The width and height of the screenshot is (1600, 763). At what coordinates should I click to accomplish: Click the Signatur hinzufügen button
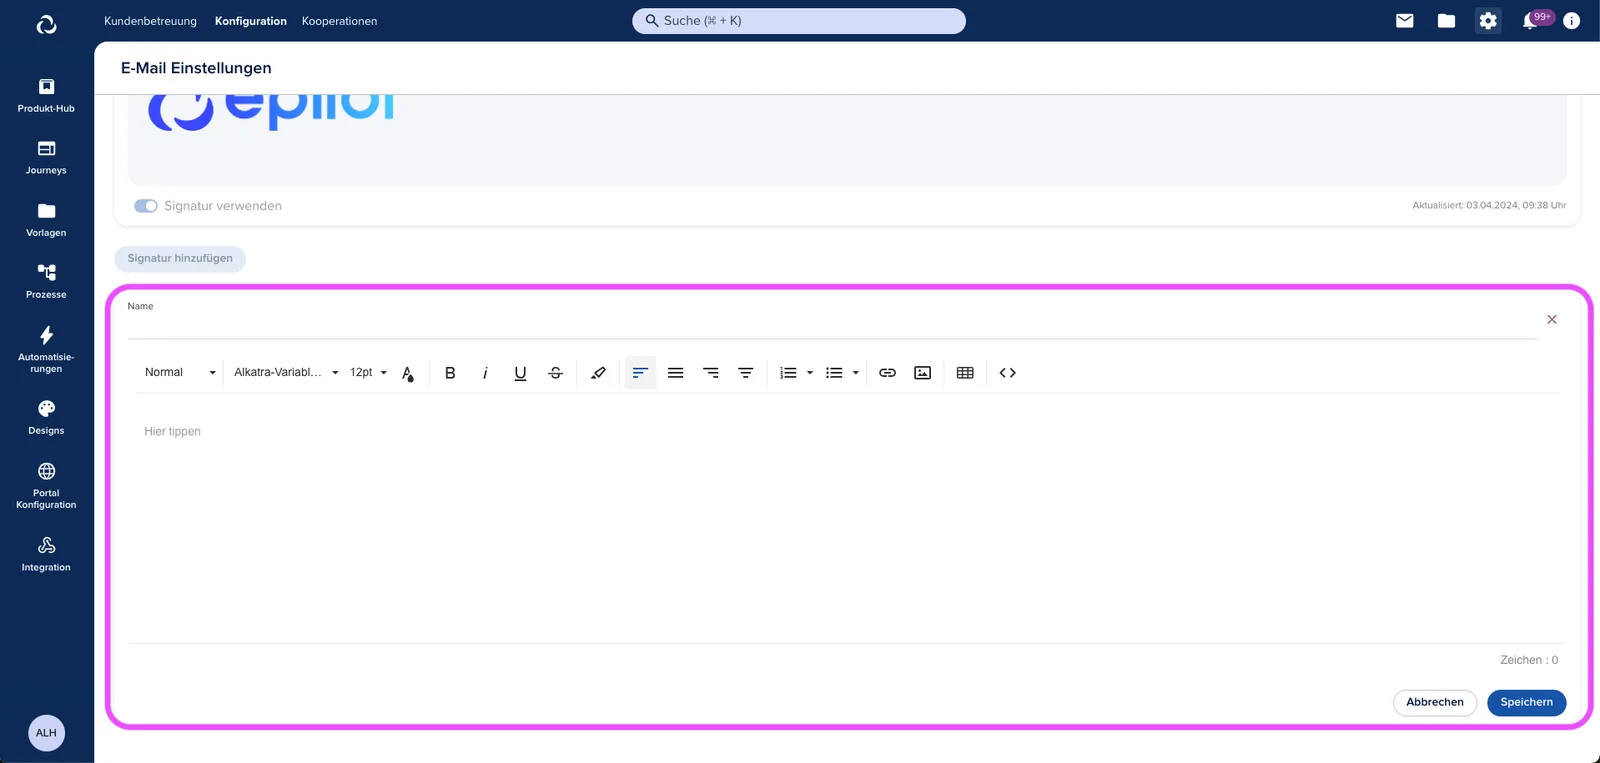point(180,258)
